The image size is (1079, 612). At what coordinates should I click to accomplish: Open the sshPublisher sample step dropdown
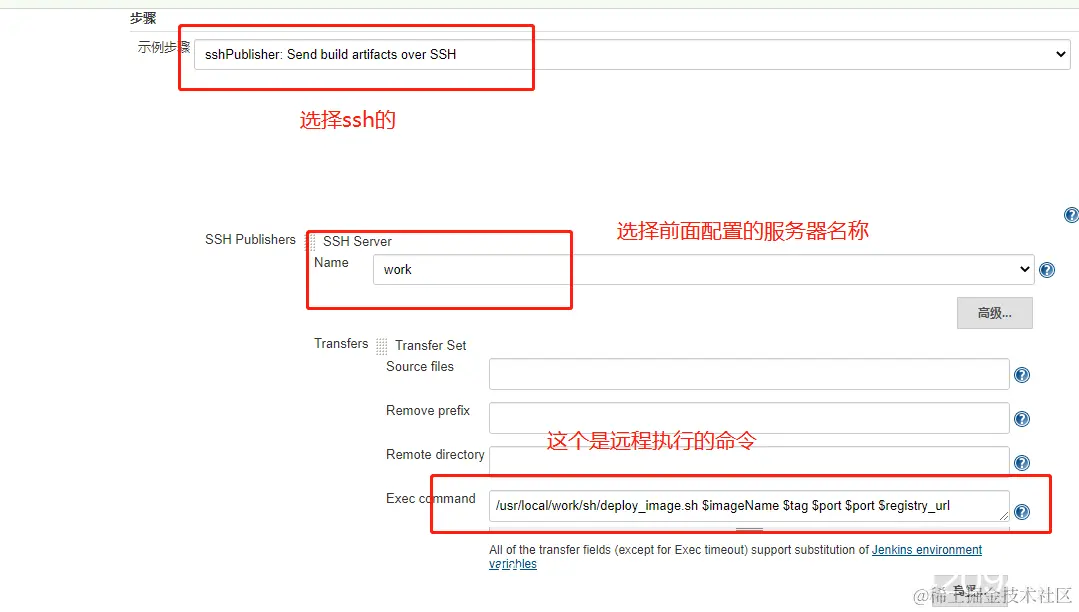(632, 54)
